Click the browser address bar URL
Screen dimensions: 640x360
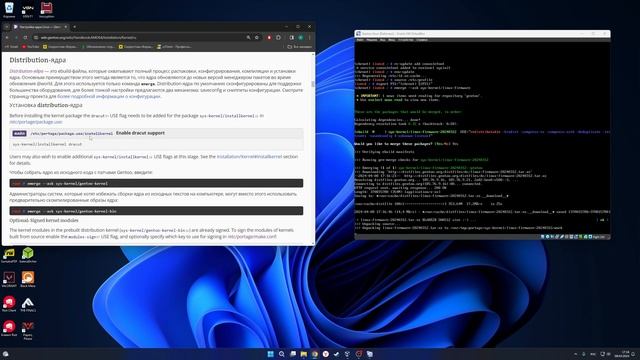coord(89,38)
